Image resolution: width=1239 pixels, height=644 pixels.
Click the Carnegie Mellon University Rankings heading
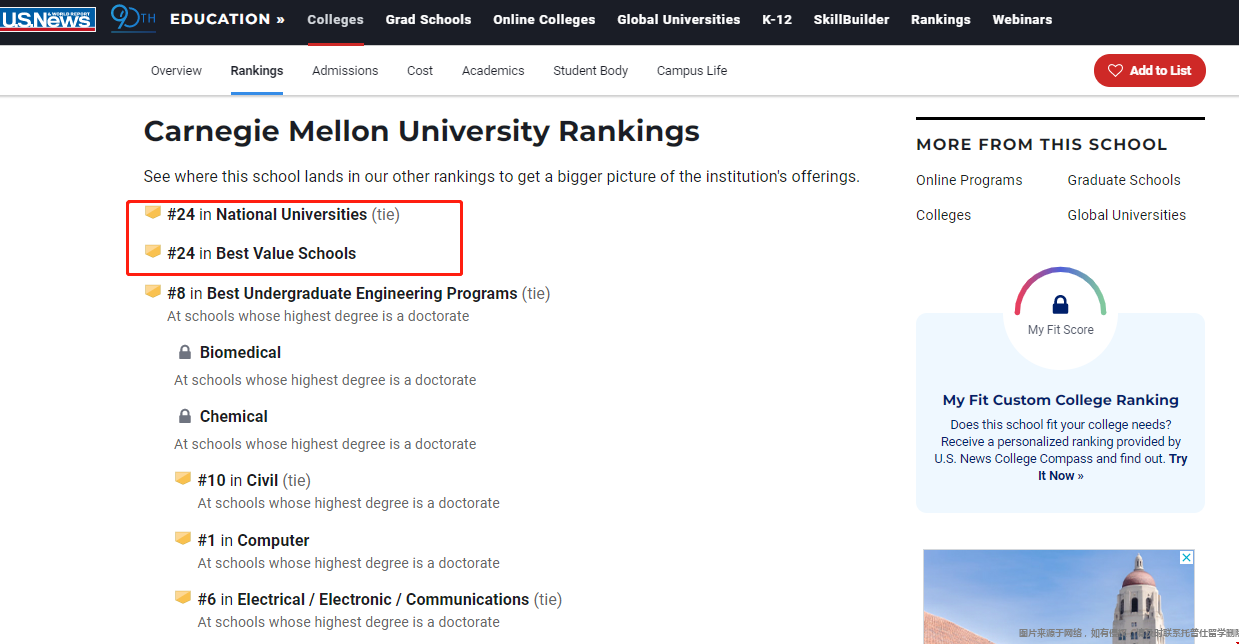[x=422, y=131]
